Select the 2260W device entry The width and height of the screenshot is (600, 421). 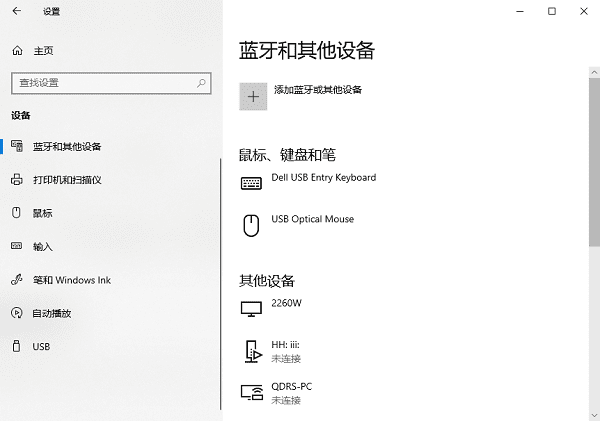(x=286, y=303)
